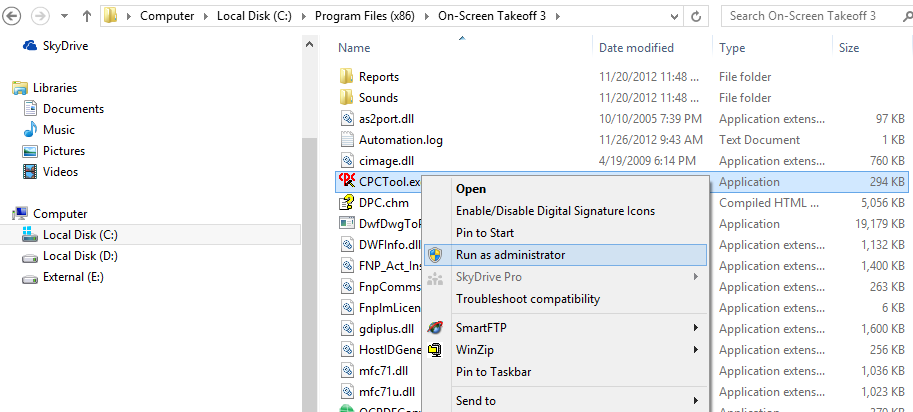
Task: Click the CPCTool.exe application icon
Action: click(x=347, y=181)
